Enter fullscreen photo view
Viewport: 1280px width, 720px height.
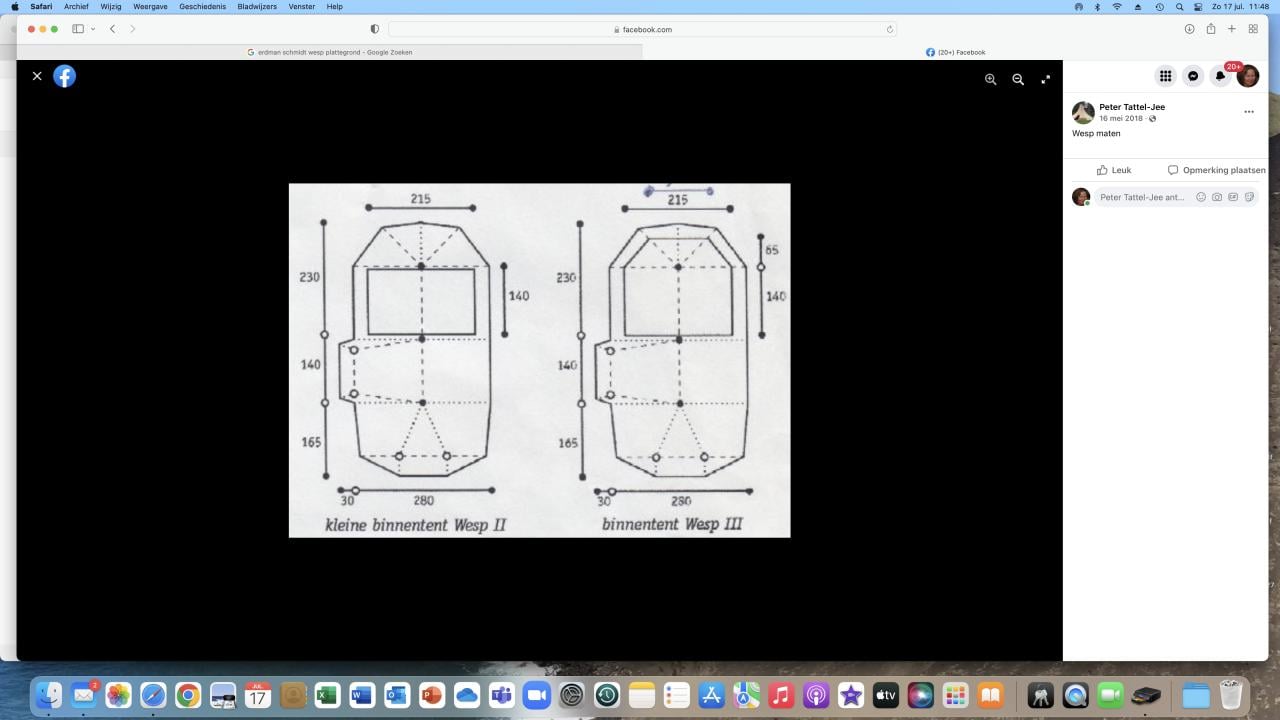1046,79
